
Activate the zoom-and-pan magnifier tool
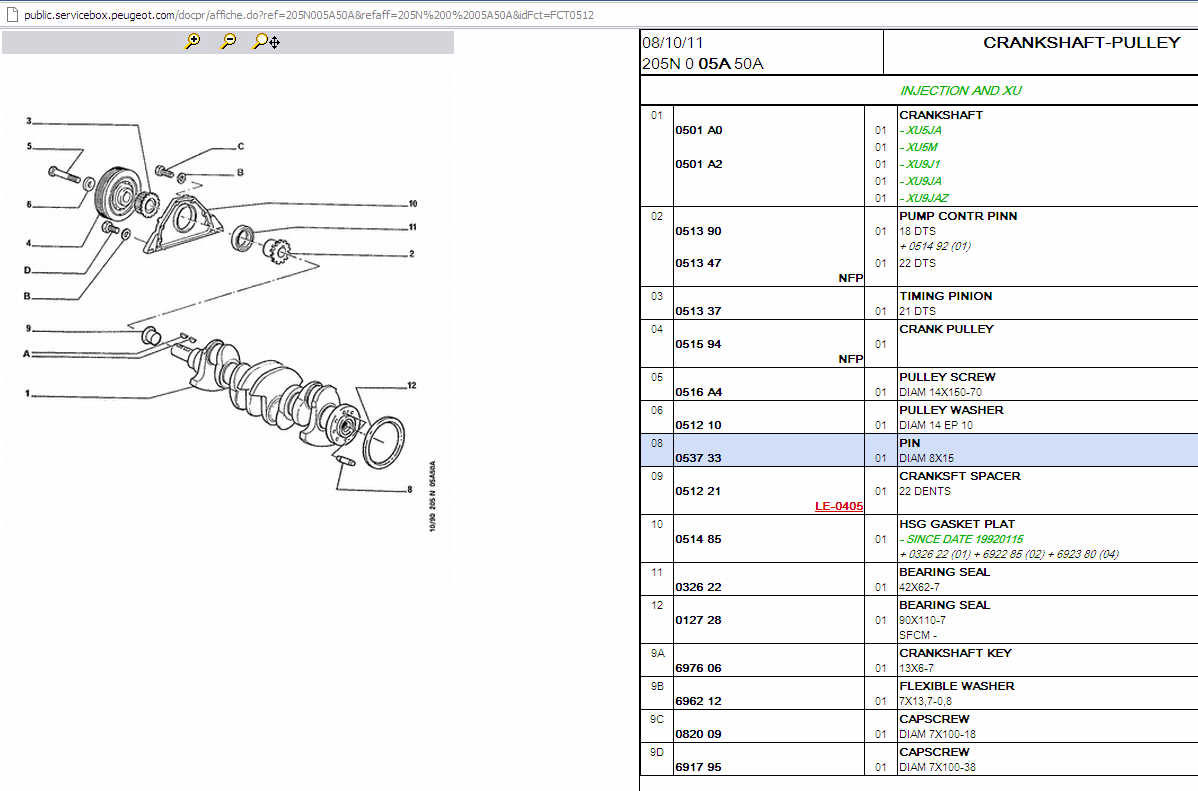(x=266, y=41)
